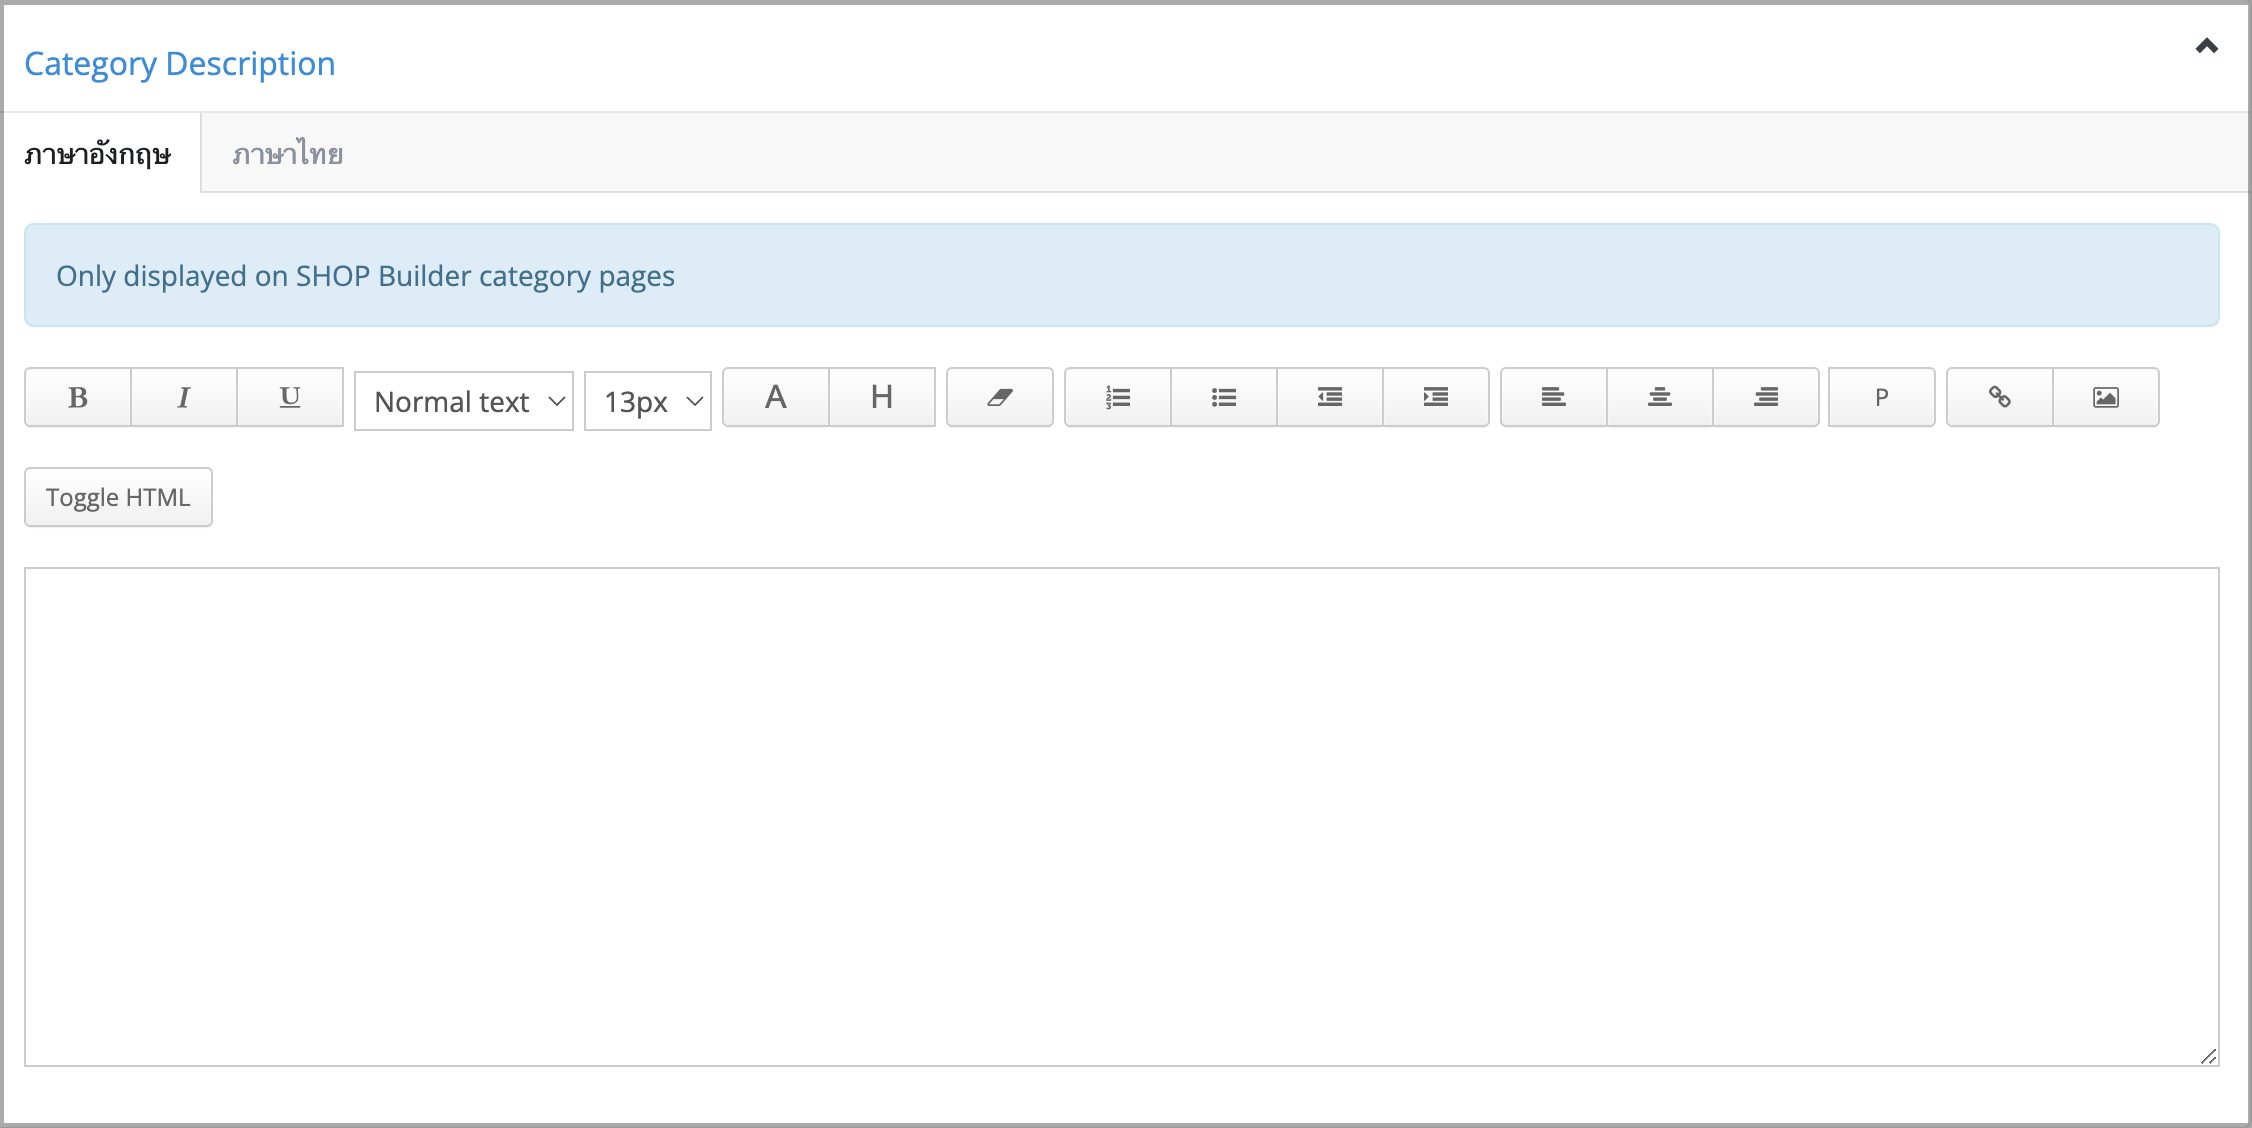Toggle underline formatting

tap(290, 397)
